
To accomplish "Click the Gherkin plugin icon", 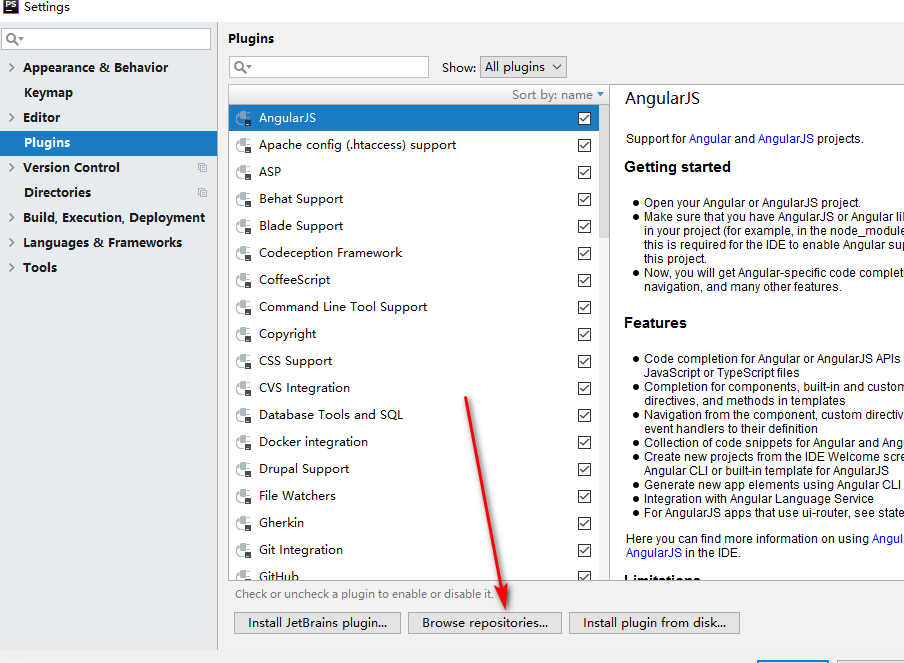I will [x=244, y=523].
